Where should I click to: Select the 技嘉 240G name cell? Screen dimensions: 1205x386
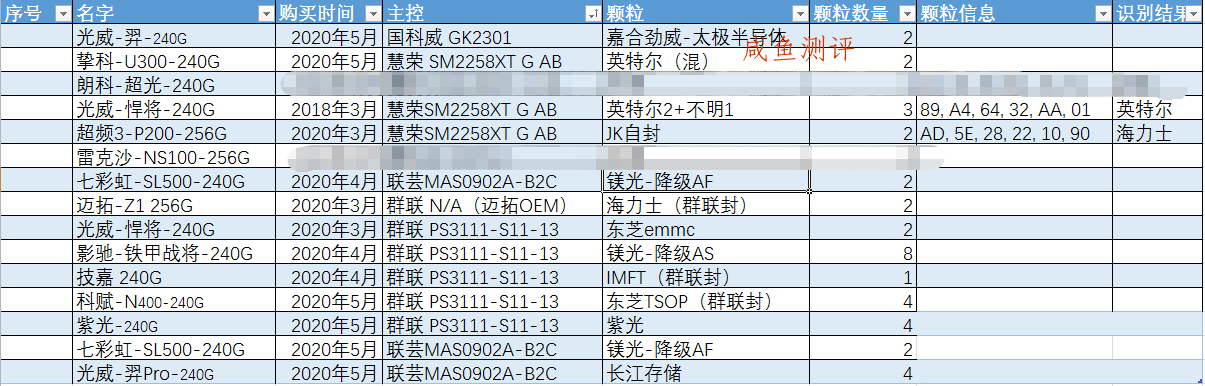pyautogui.click(x=175, y=277)
